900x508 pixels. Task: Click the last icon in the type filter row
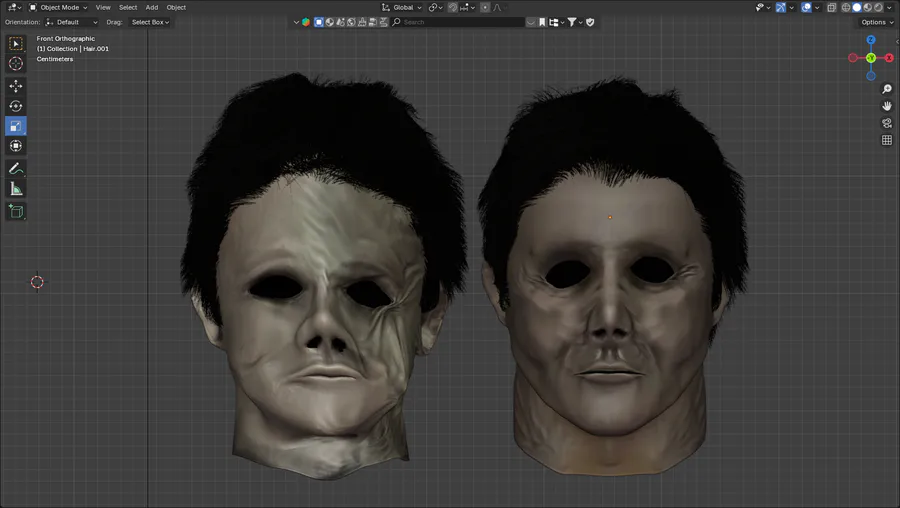pyautogui.click(x=383, y=22)
